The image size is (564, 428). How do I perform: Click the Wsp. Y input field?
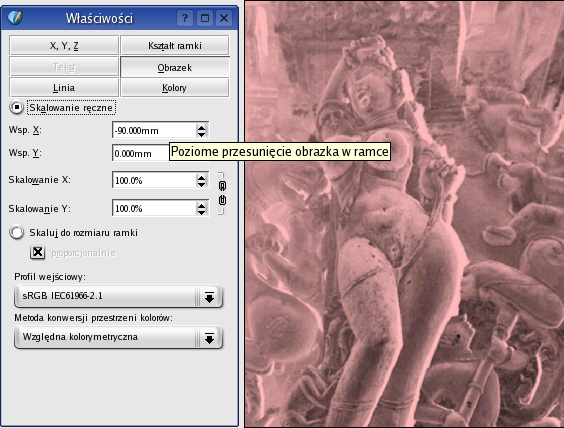coord(141,153)
